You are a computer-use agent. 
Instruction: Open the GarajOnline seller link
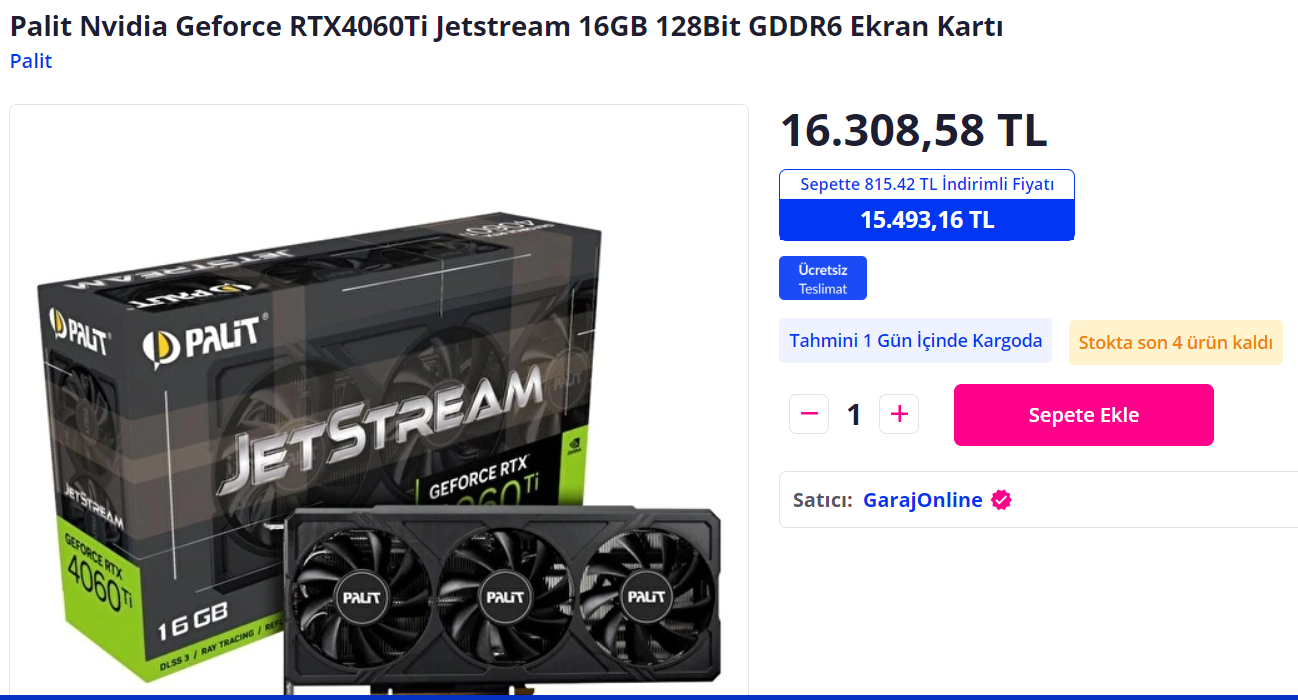922,500
